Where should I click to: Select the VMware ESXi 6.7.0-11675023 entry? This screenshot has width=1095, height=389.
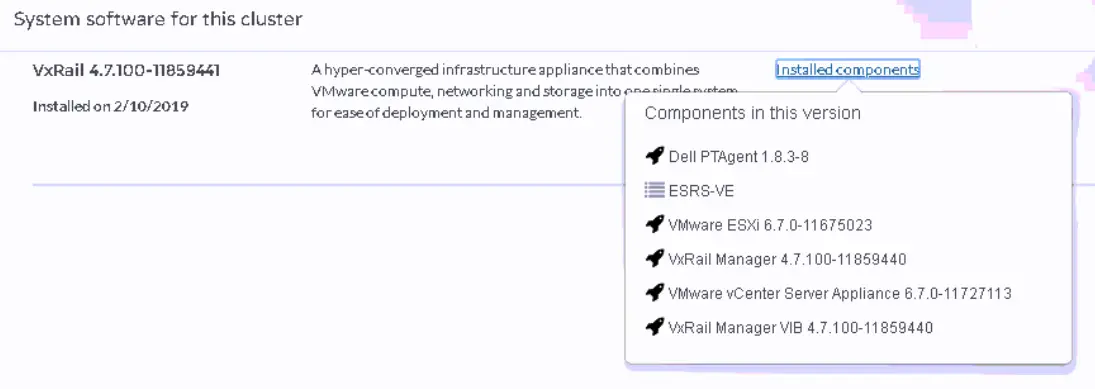770,225
